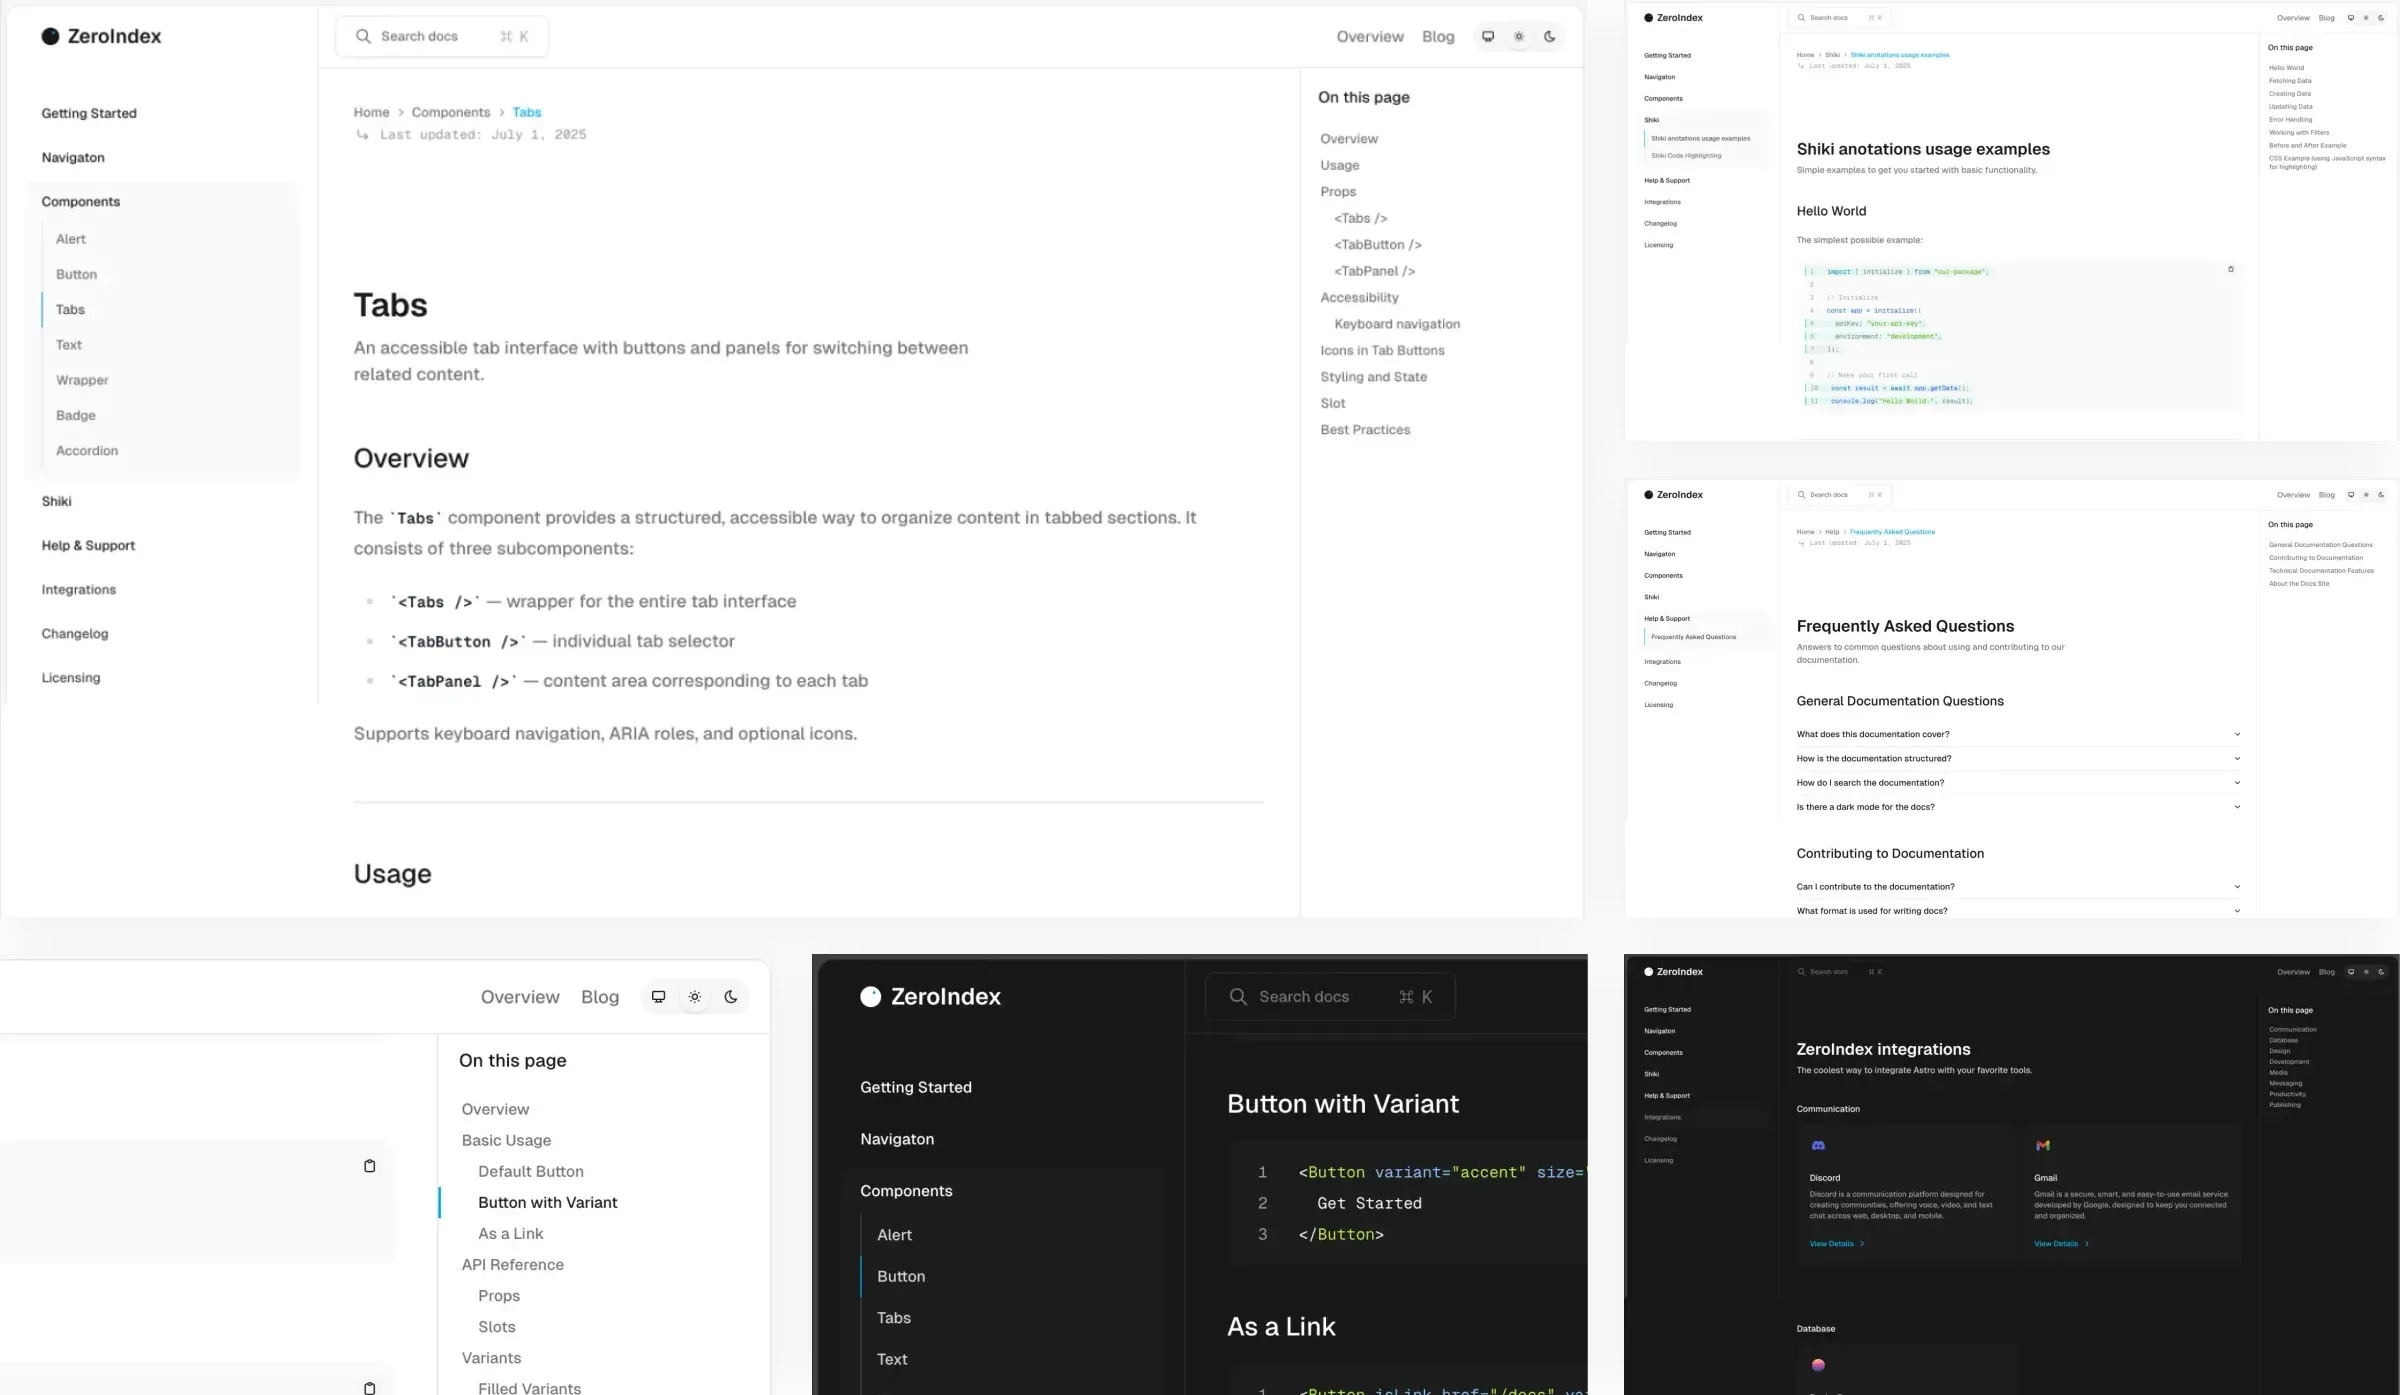Click the Discord integration icon
The height and width of the screenshot is (1395, 2400).
[x=1818, y=1145]
